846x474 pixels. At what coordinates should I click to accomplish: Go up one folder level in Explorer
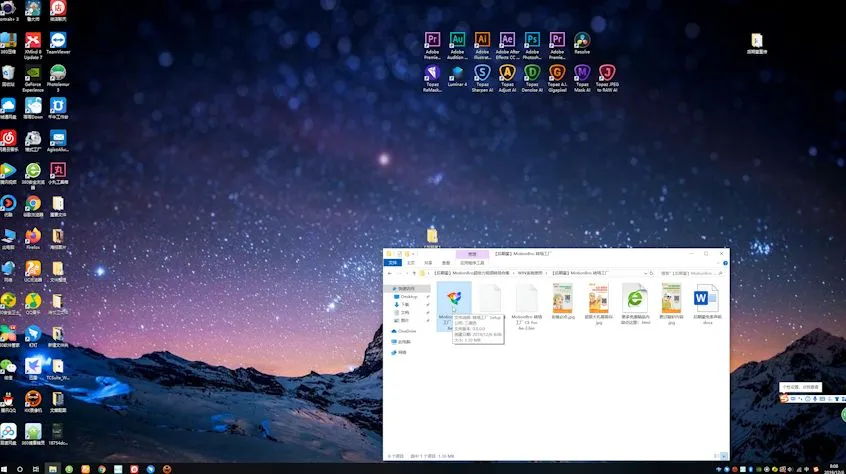[414, 273]
